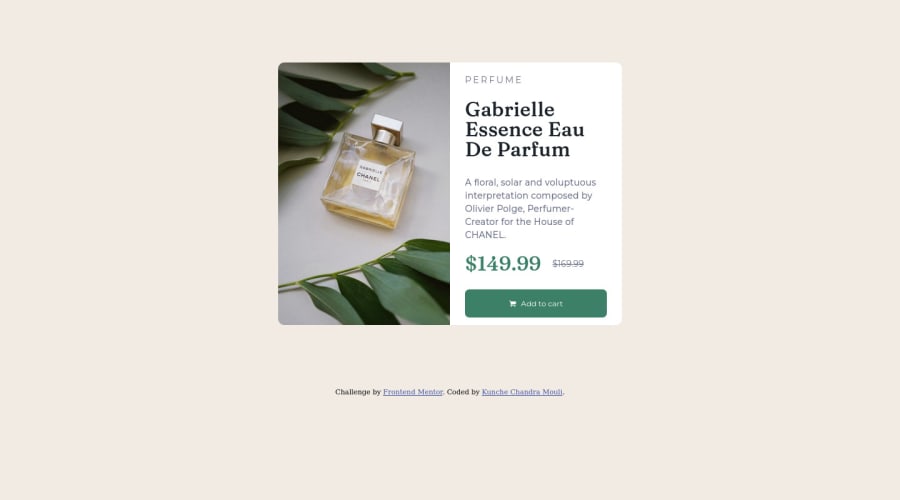The height and width of the screenshot is (500, 900).
Task: Click the shopping cart icon in button
Action: 513,304
